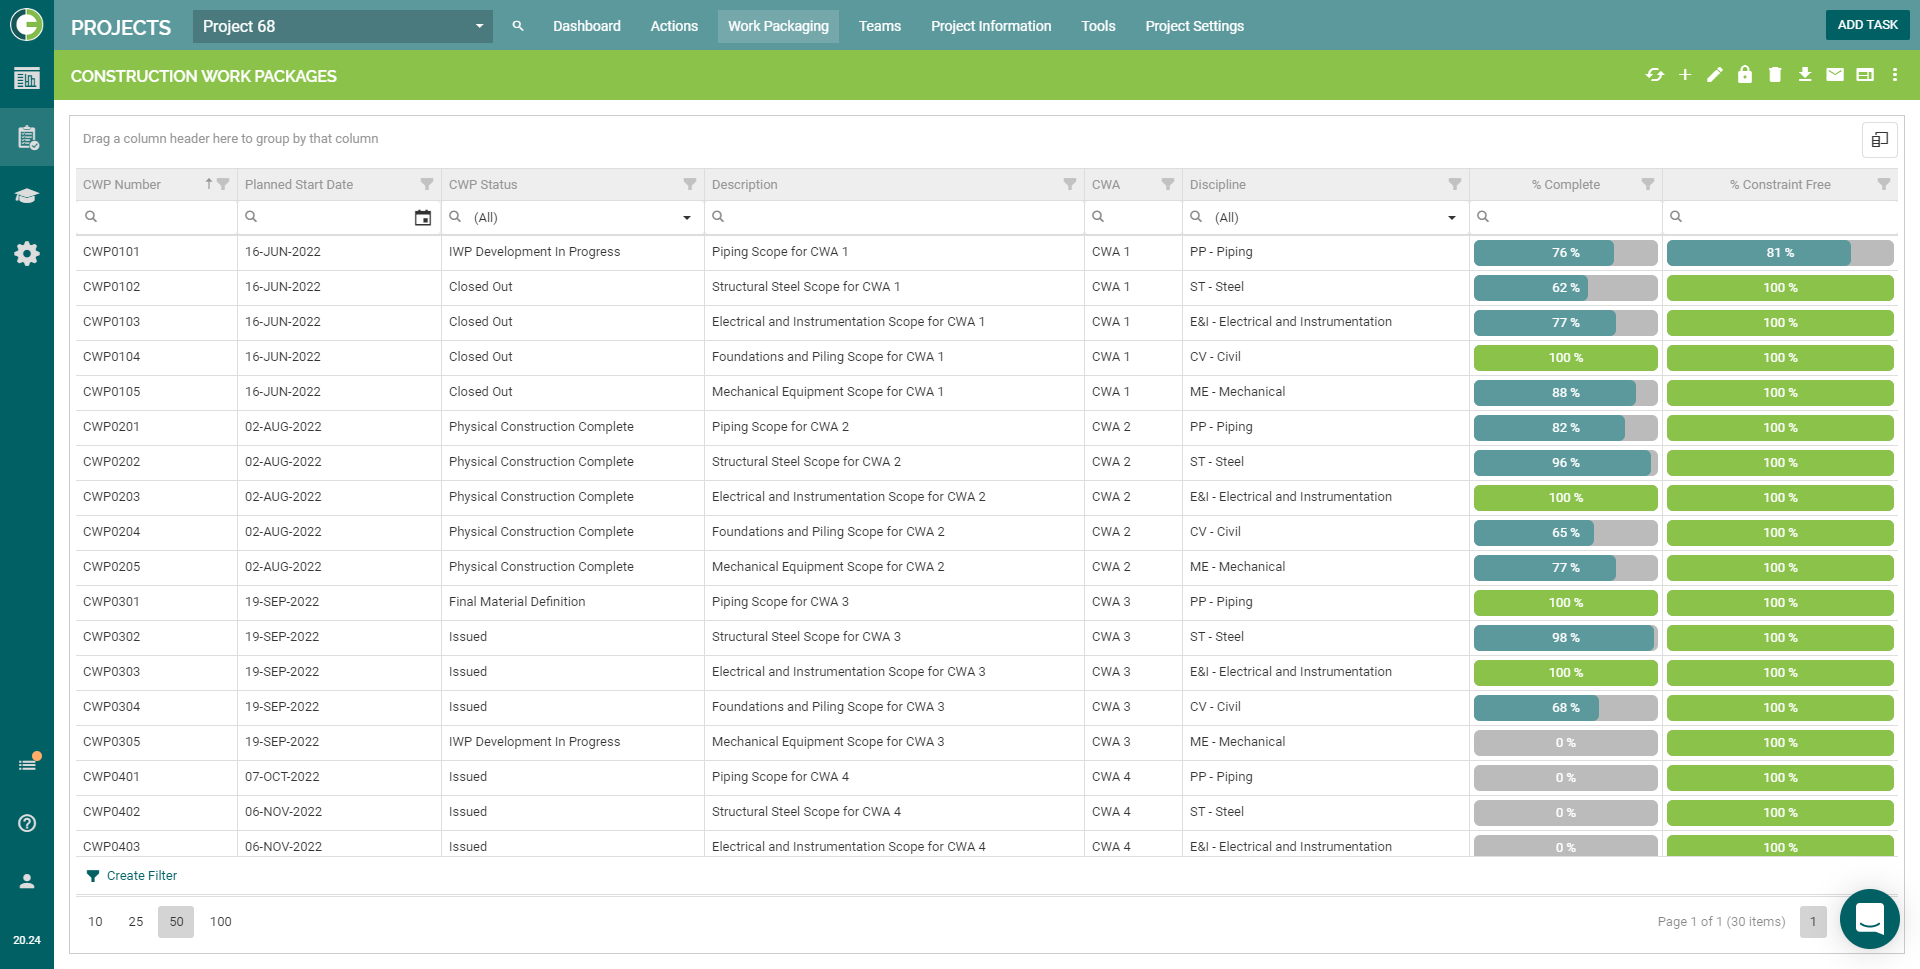Click the filter funnel on Discipline column

point(1455,184)
